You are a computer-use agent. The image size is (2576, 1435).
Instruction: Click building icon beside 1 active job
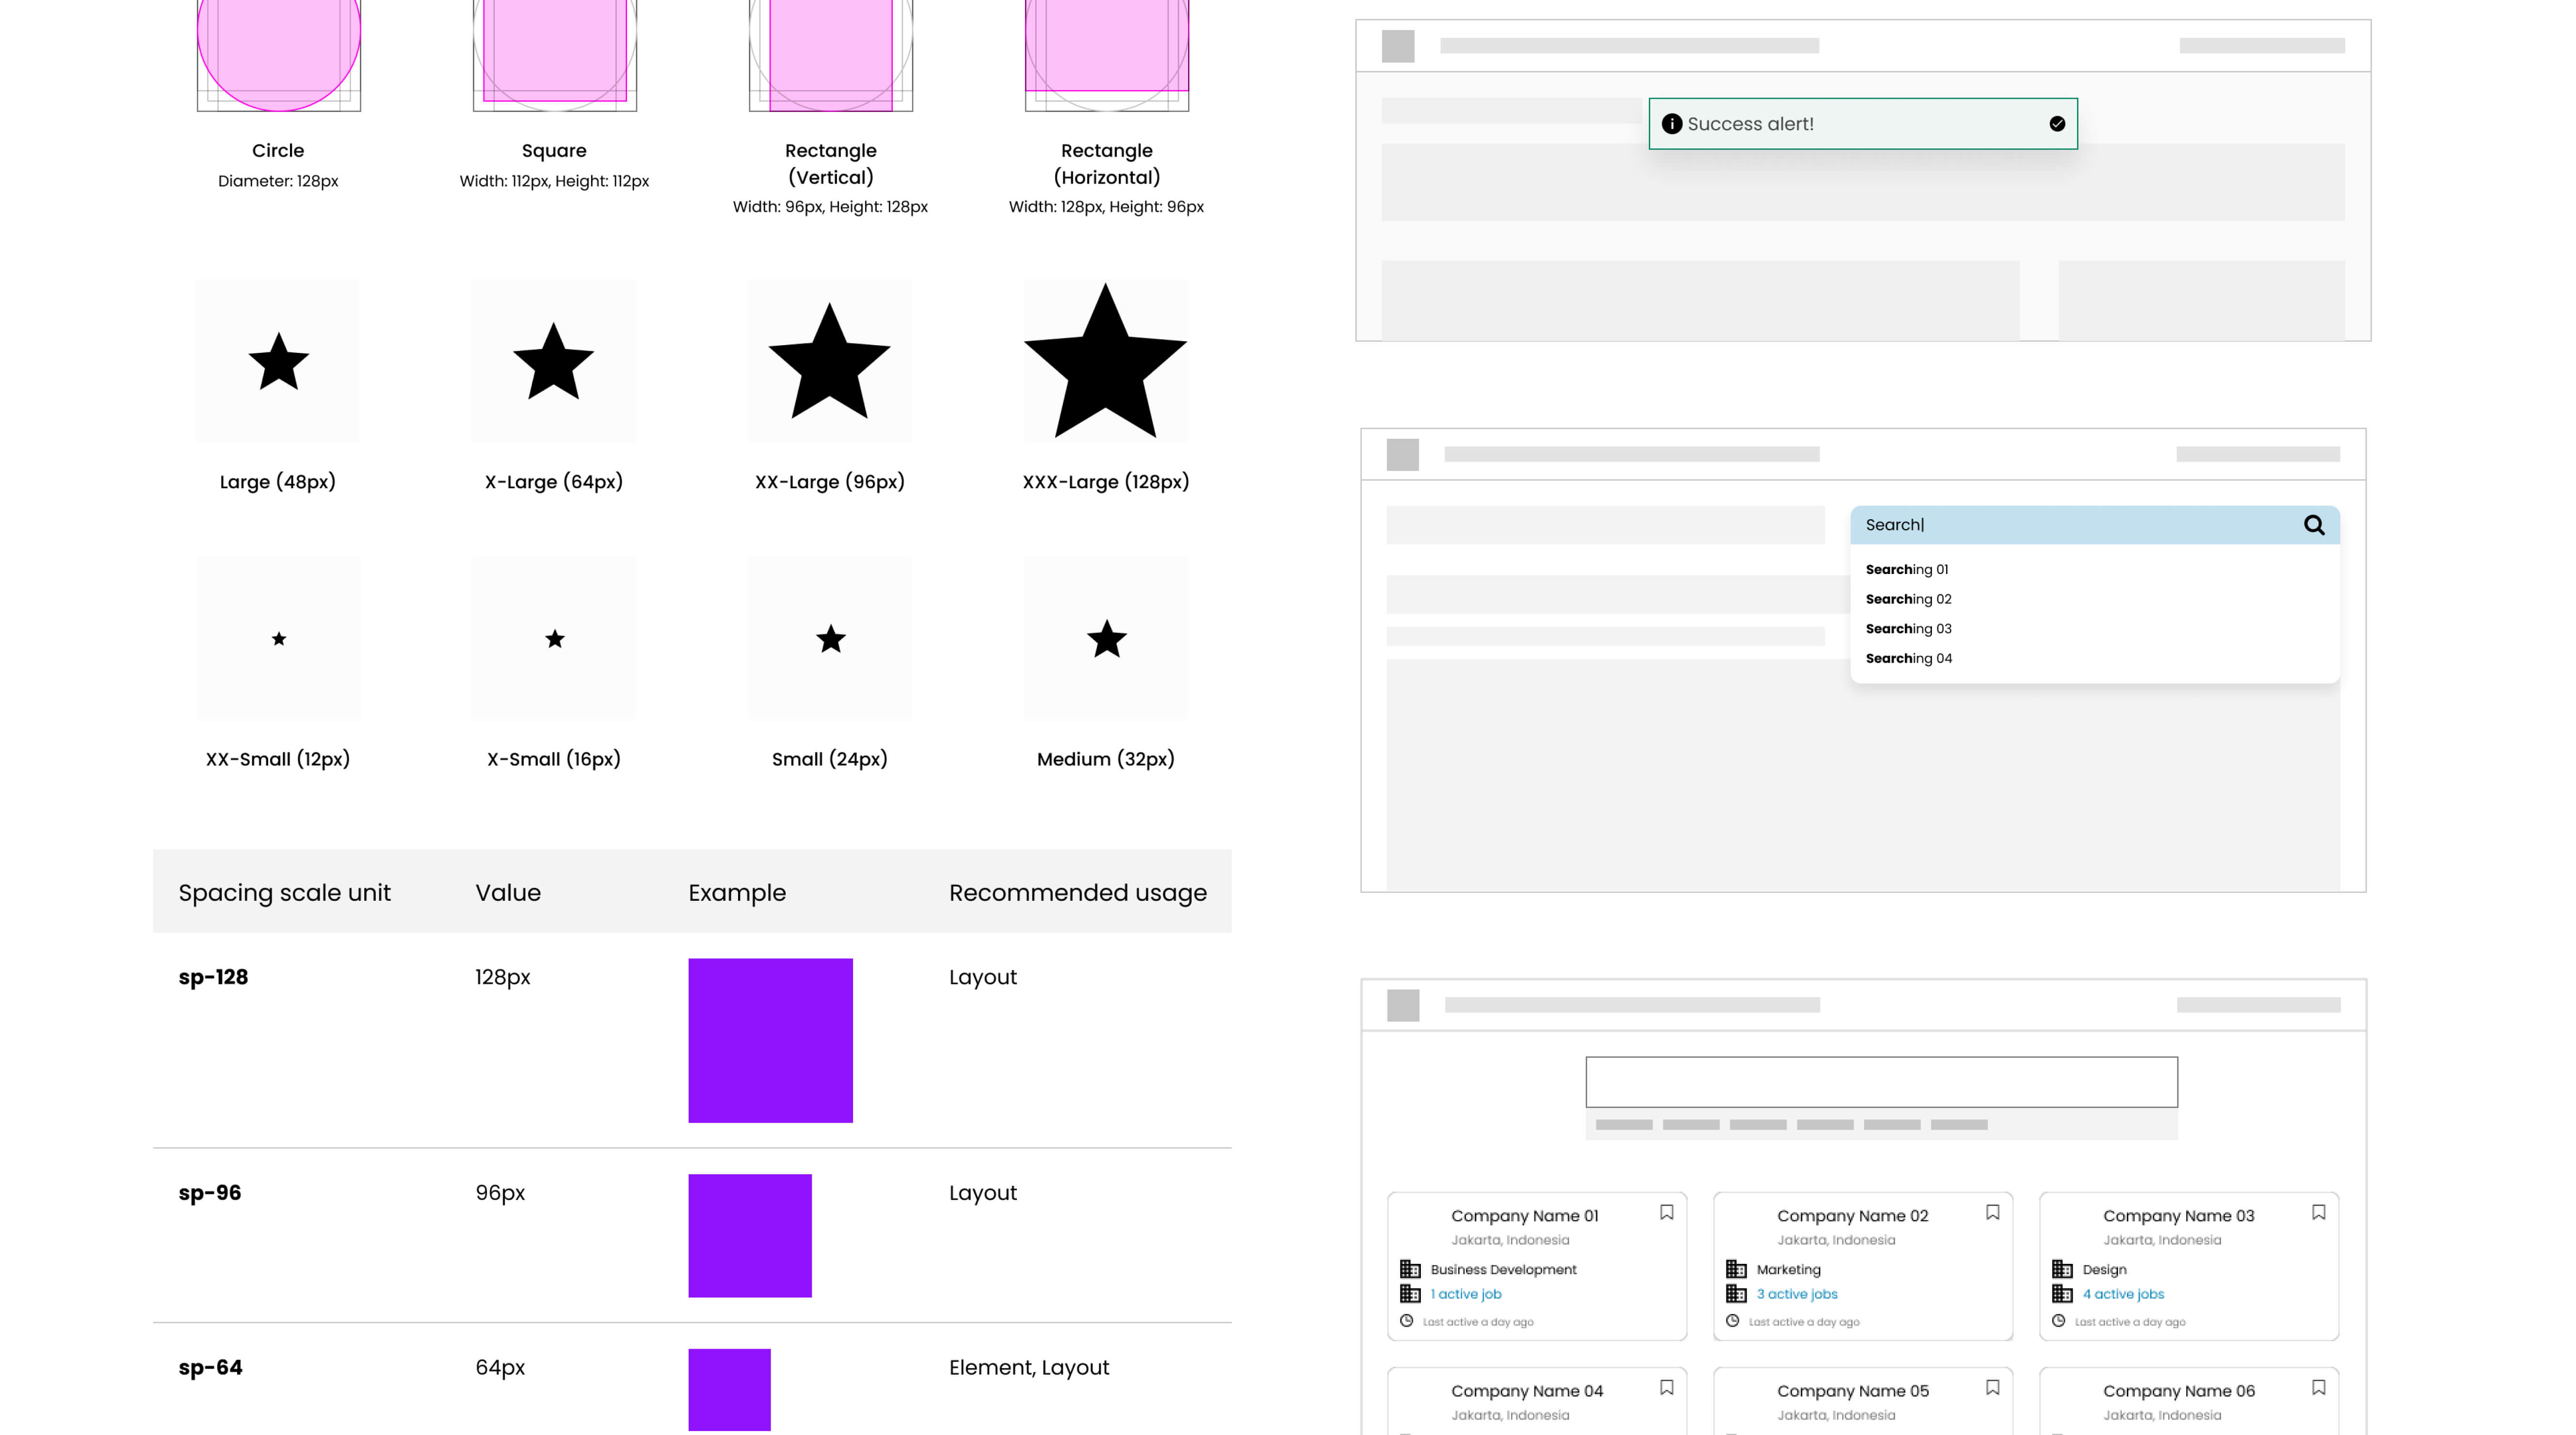1410,1293
